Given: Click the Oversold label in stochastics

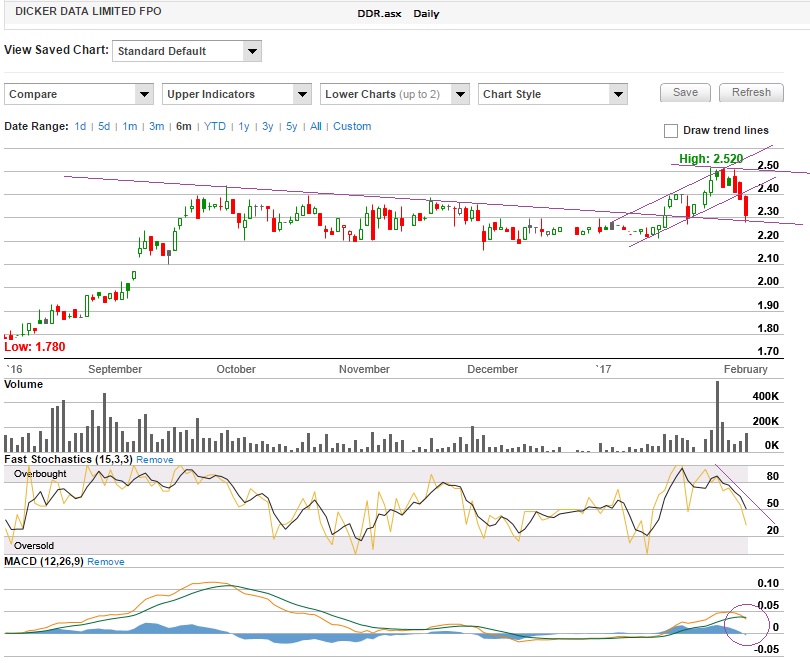Looking at the screenshot, I should pos(34,546).
